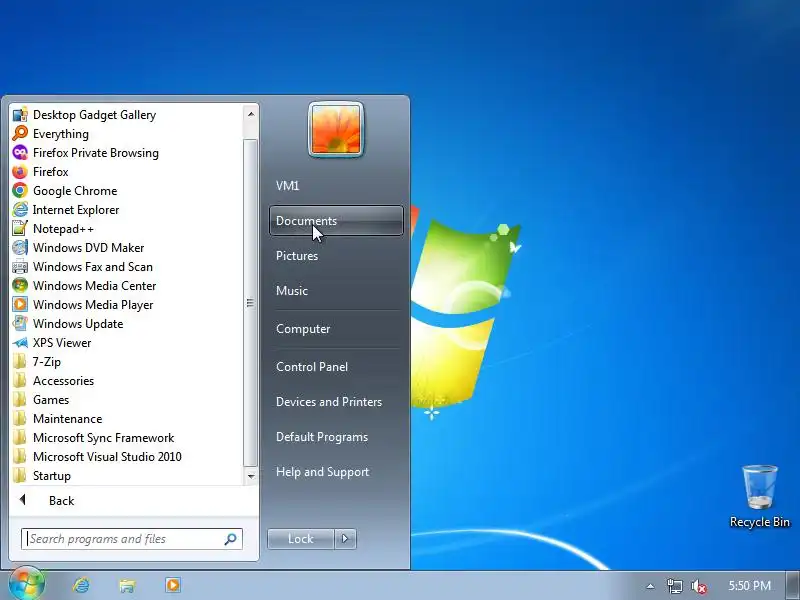Image resolution: width=800 pixels, height=600 pixels.
Task: Start Windows DVD Maker icon
Action: tap(20, 247)
